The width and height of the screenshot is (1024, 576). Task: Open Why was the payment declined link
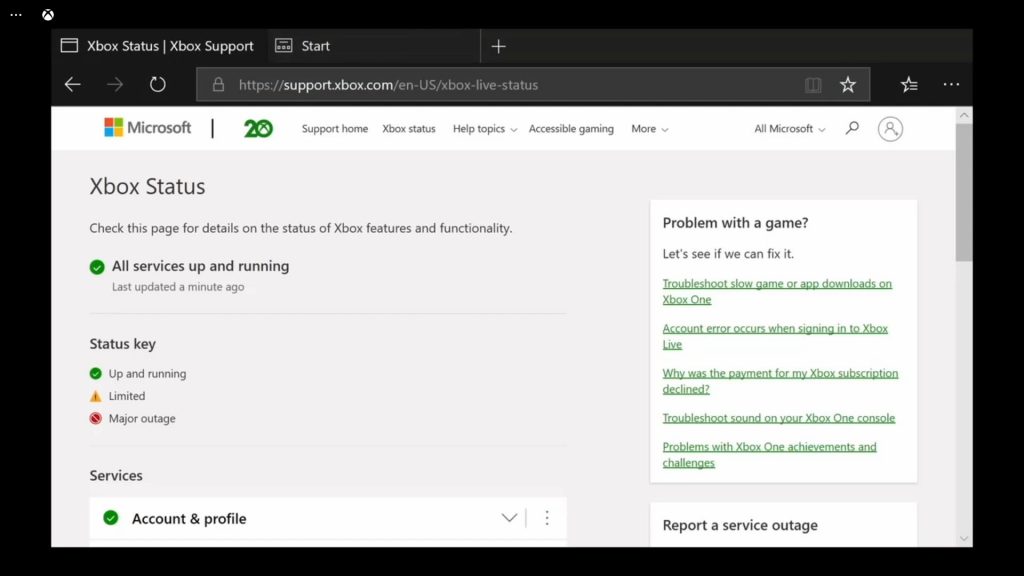click(x=780, y=381)
